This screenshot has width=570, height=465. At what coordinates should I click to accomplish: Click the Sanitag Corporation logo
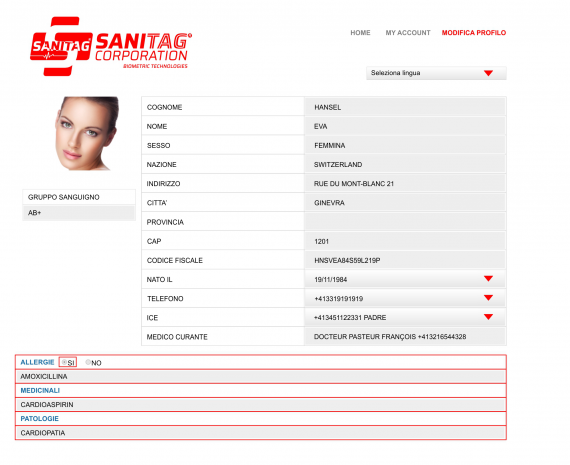[111, 46]
